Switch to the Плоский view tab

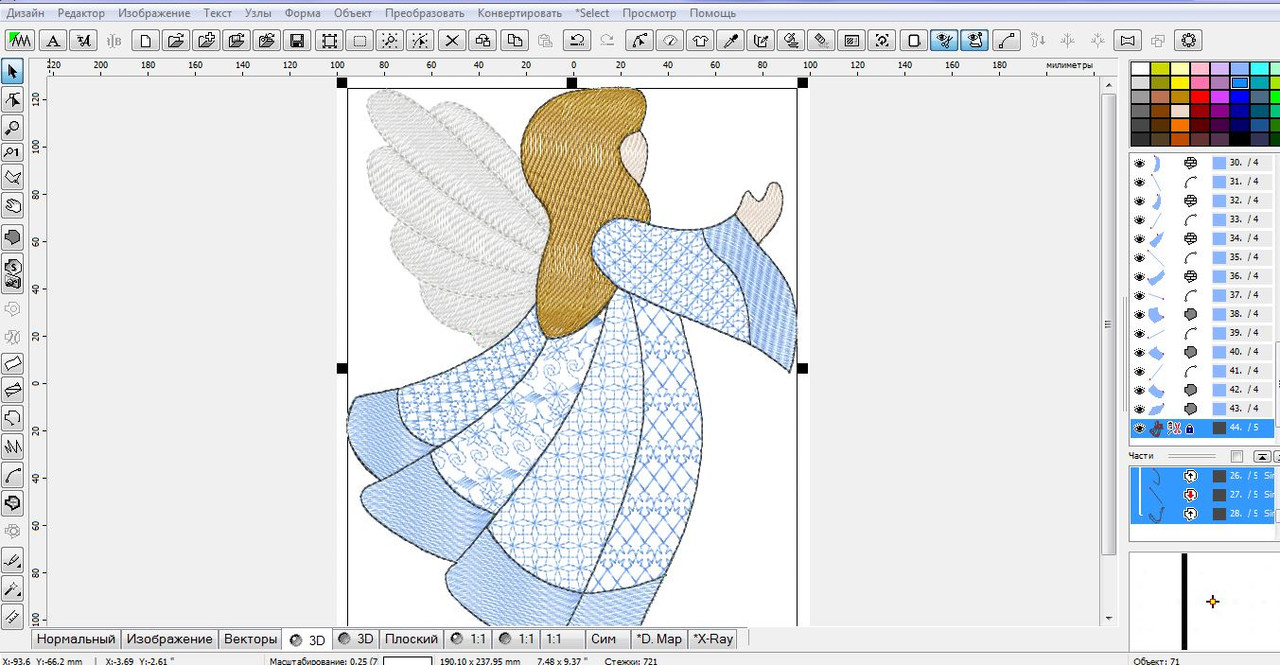(412, 639)
